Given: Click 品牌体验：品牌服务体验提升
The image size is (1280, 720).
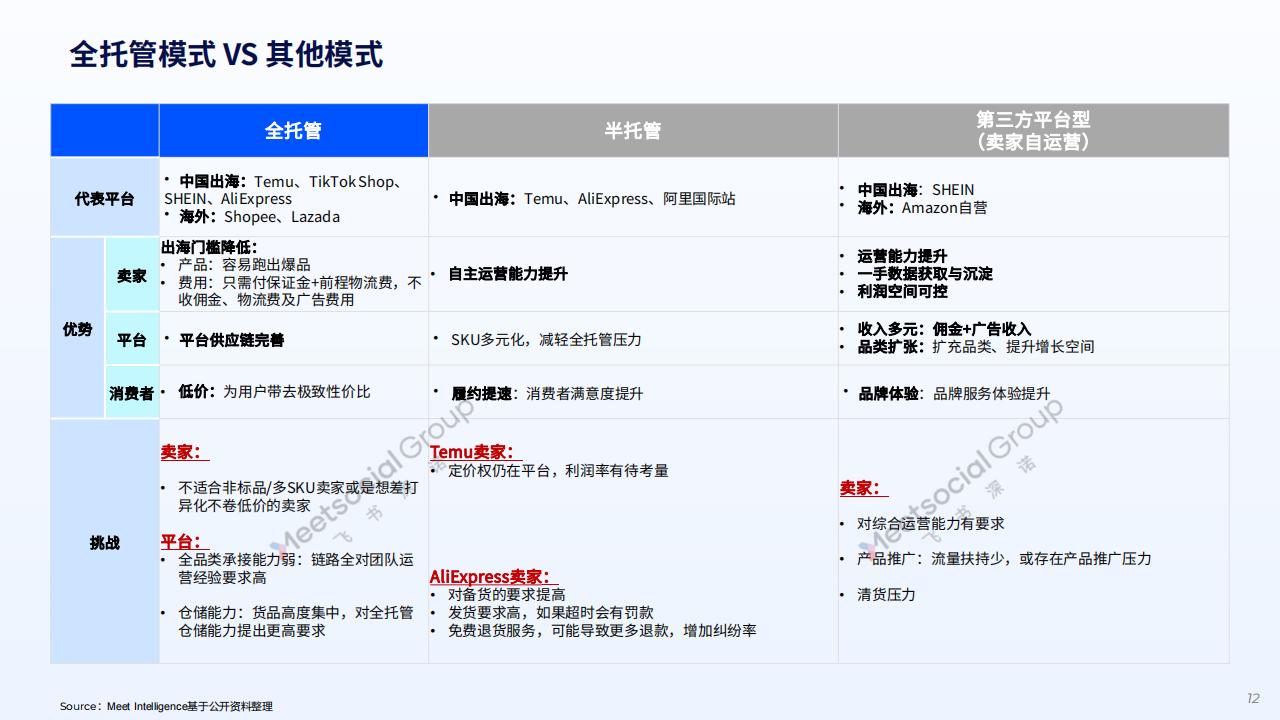Looking at the screenshot, I should 954,394.
